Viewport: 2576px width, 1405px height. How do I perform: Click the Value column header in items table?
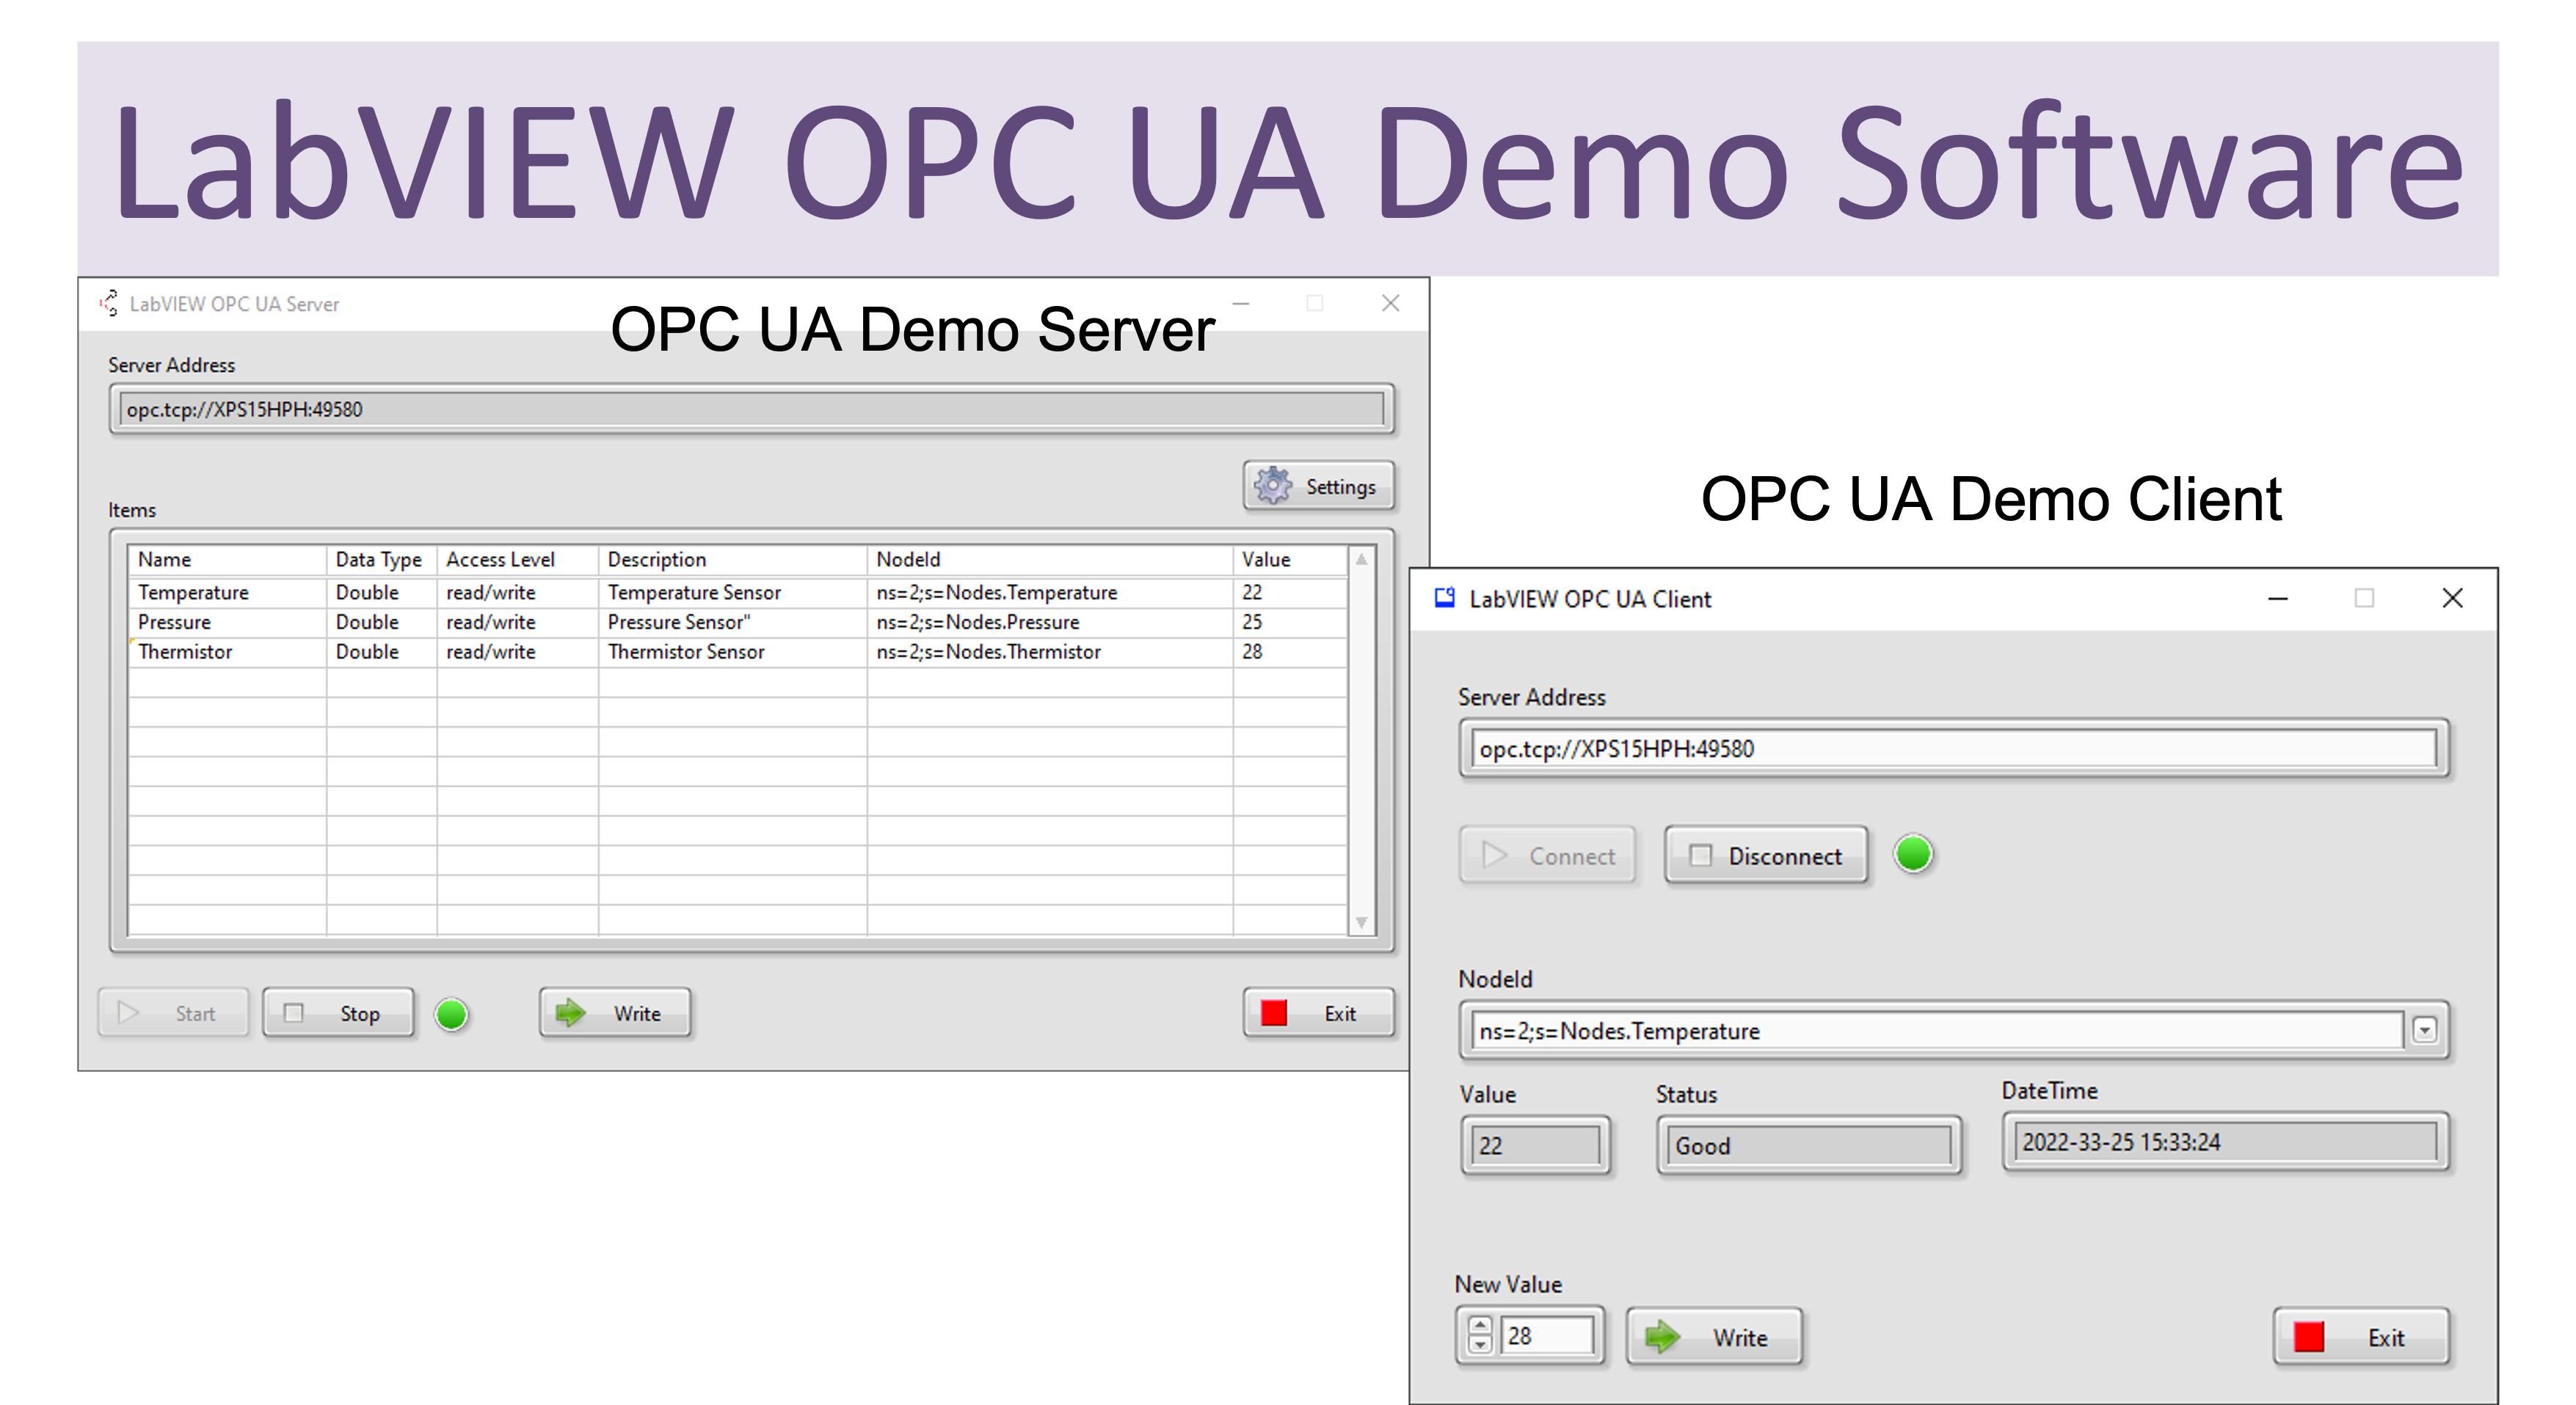[1290, 559]
